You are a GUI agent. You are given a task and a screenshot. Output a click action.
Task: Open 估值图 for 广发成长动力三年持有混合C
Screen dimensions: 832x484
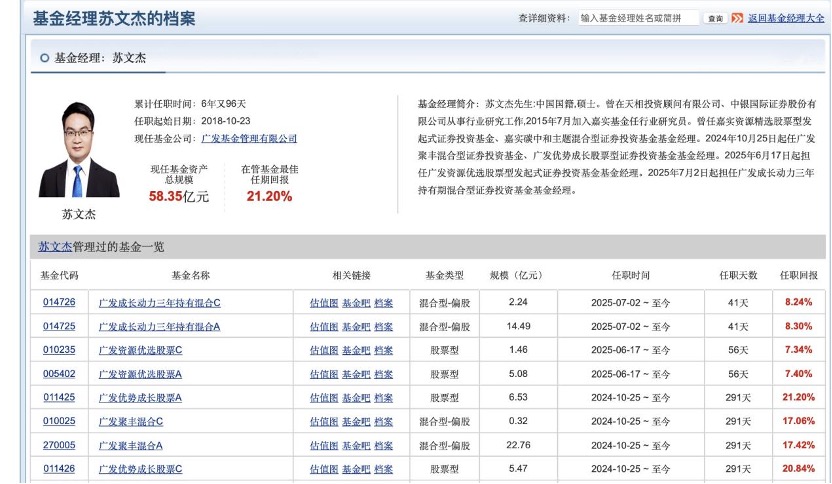click(323, 302)
